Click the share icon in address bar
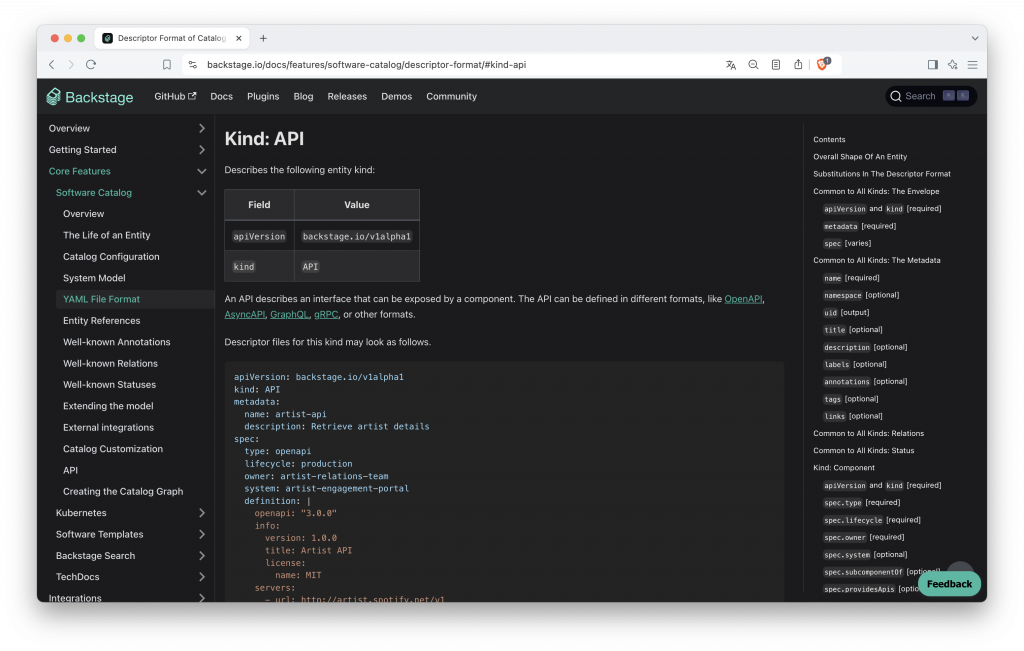Image resolution: width=1024 pixels, height=651 pixels. point(798,64)
